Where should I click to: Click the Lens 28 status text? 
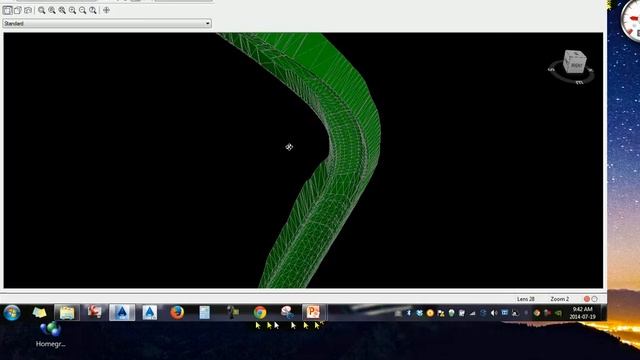point(526,299)
